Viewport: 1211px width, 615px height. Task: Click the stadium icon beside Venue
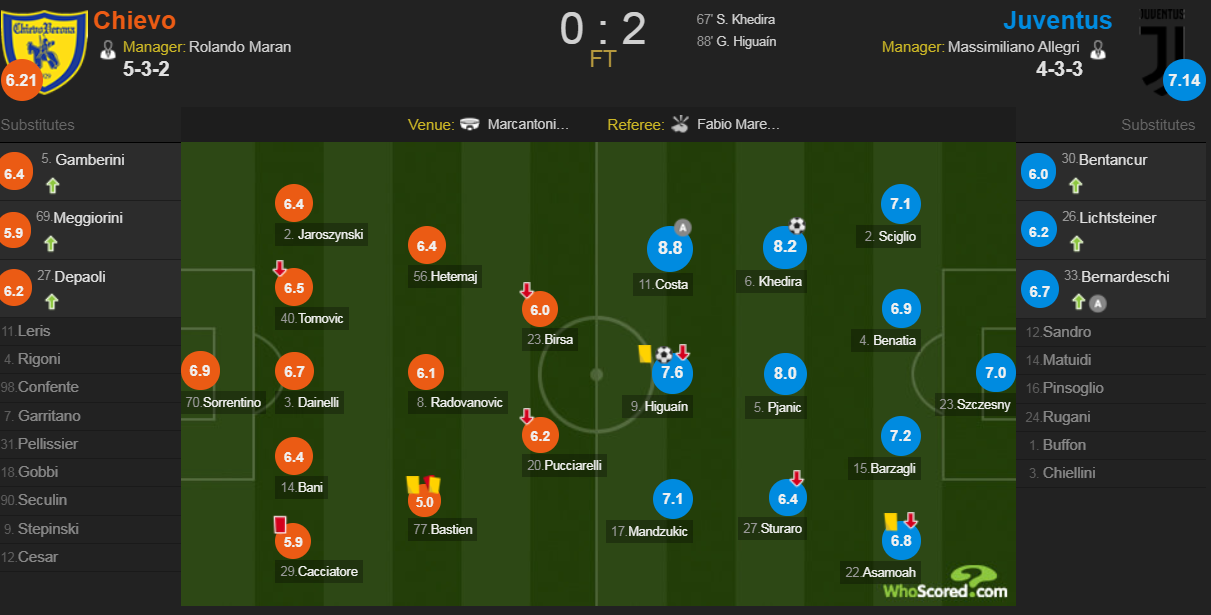(470, 125)
